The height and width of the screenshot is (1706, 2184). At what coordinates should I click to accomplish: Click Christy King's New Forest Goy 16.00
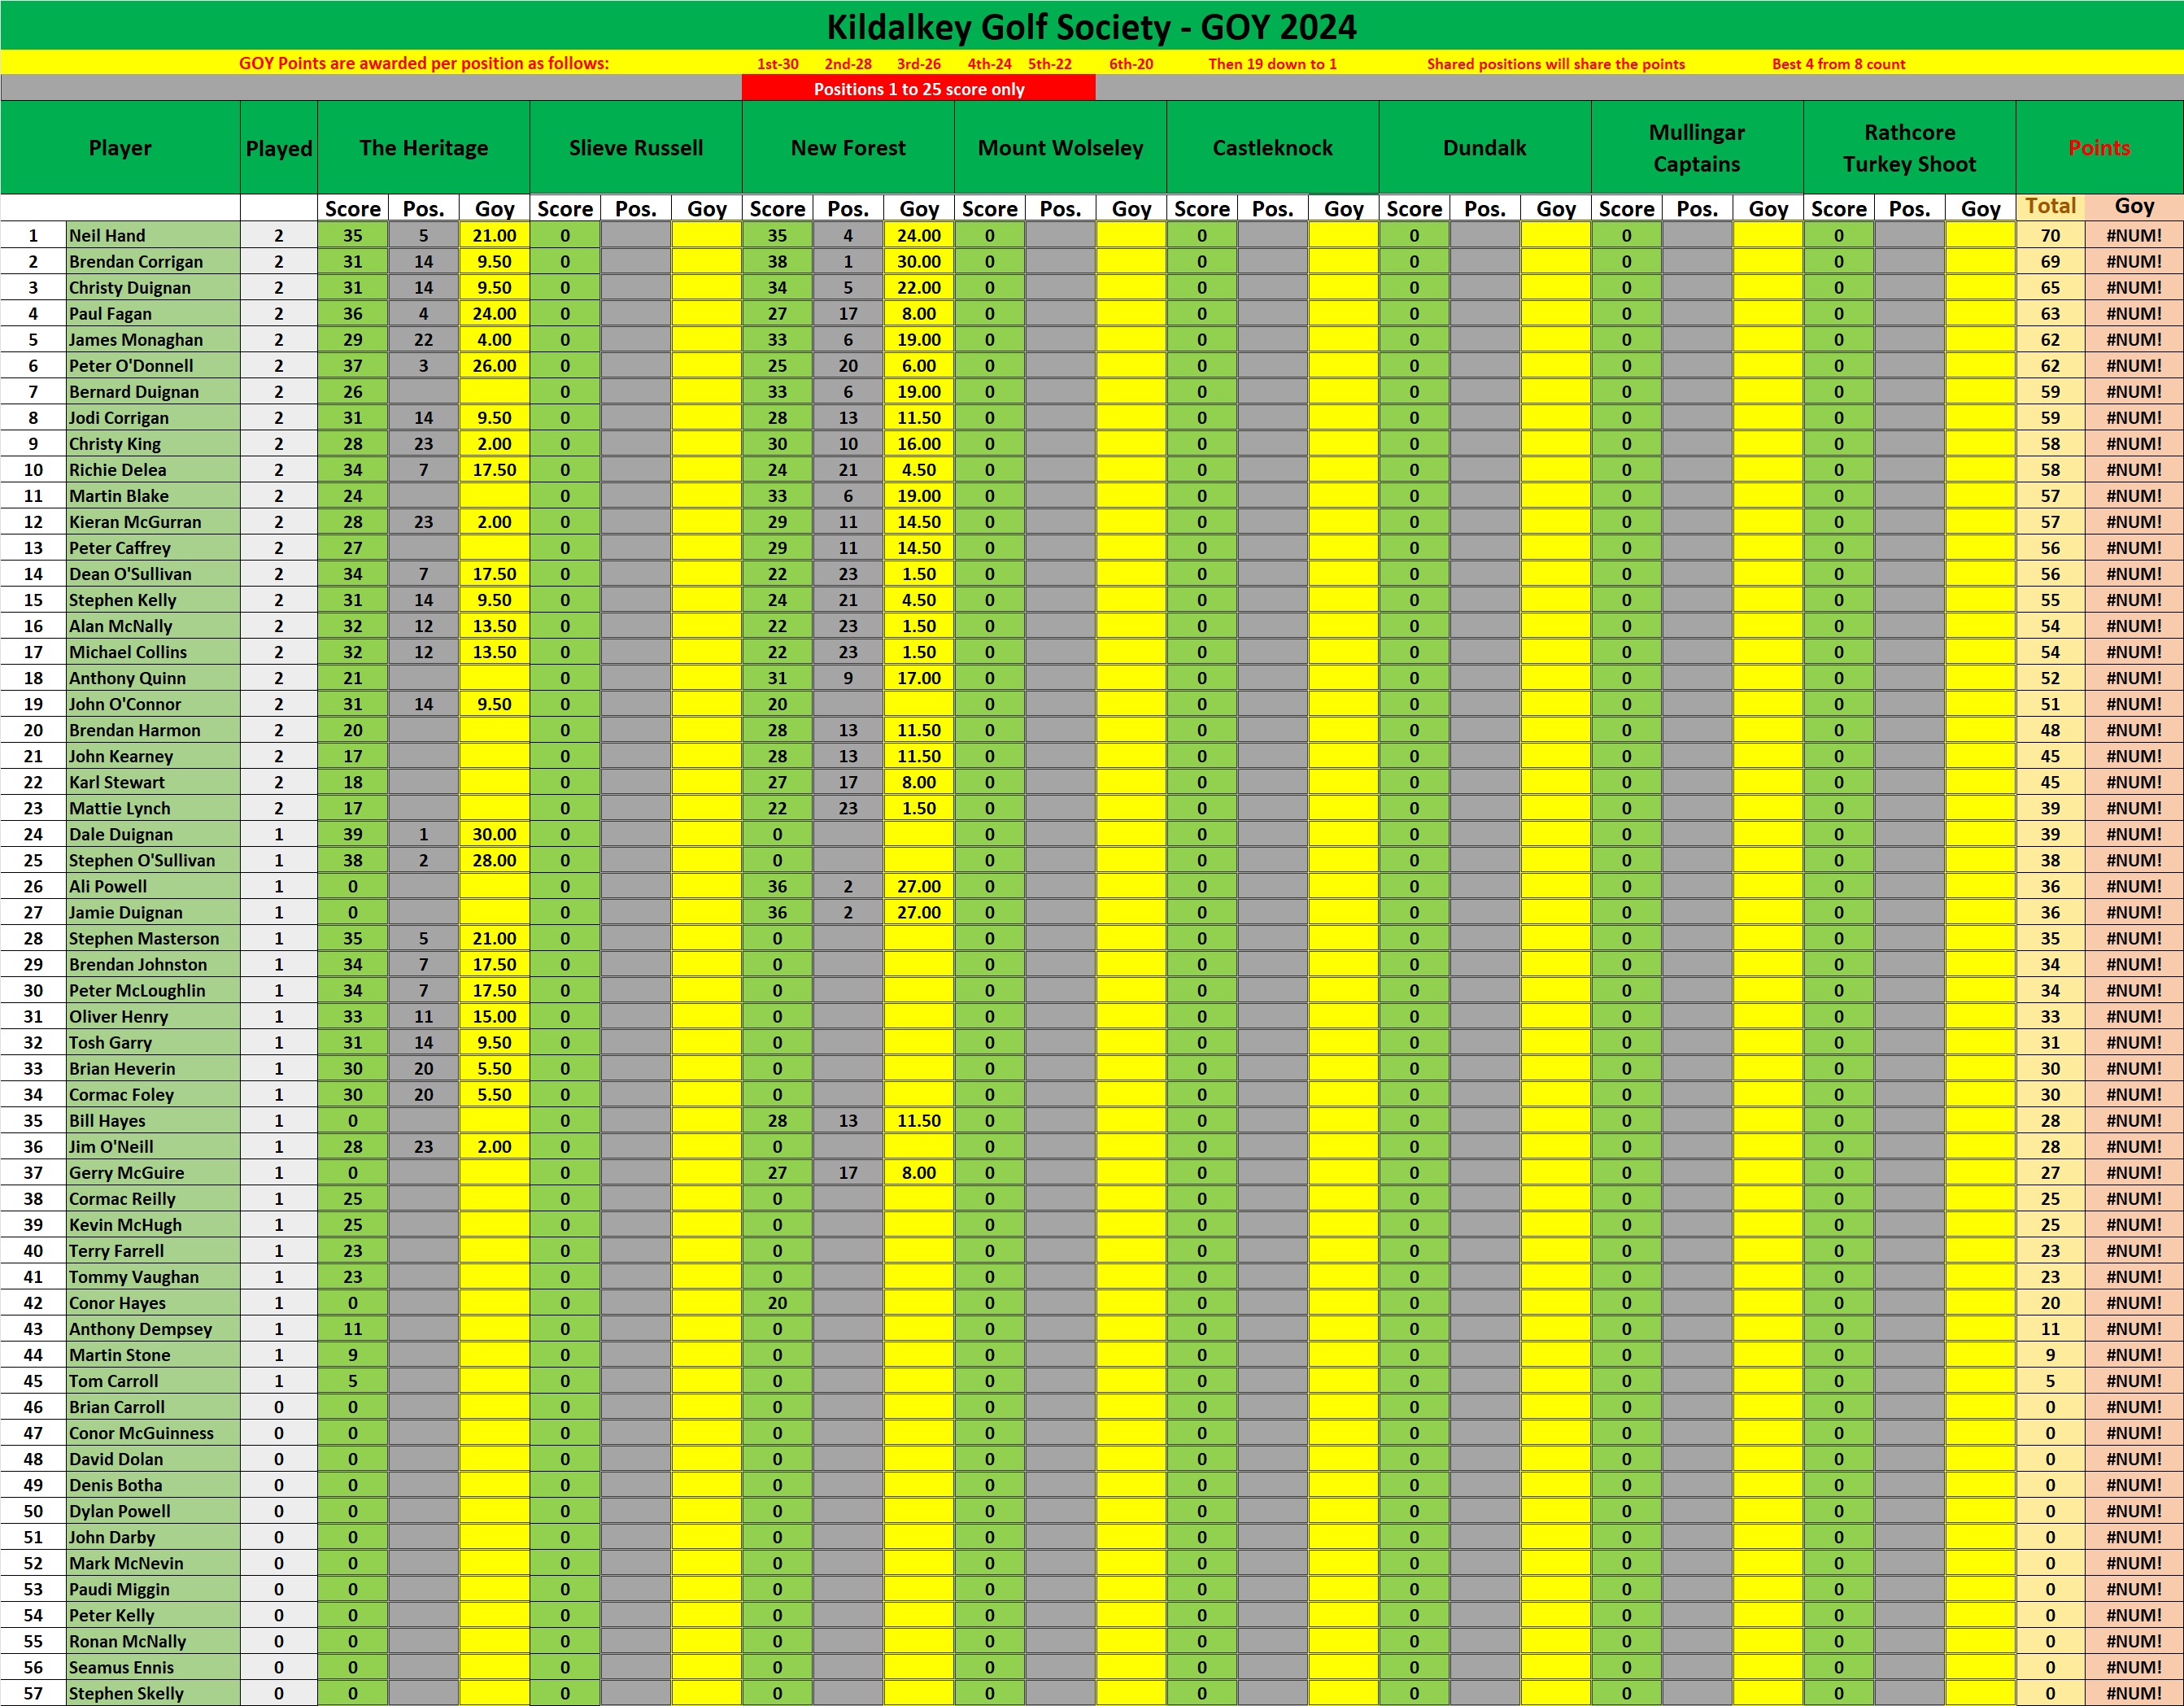coord(918,443)
